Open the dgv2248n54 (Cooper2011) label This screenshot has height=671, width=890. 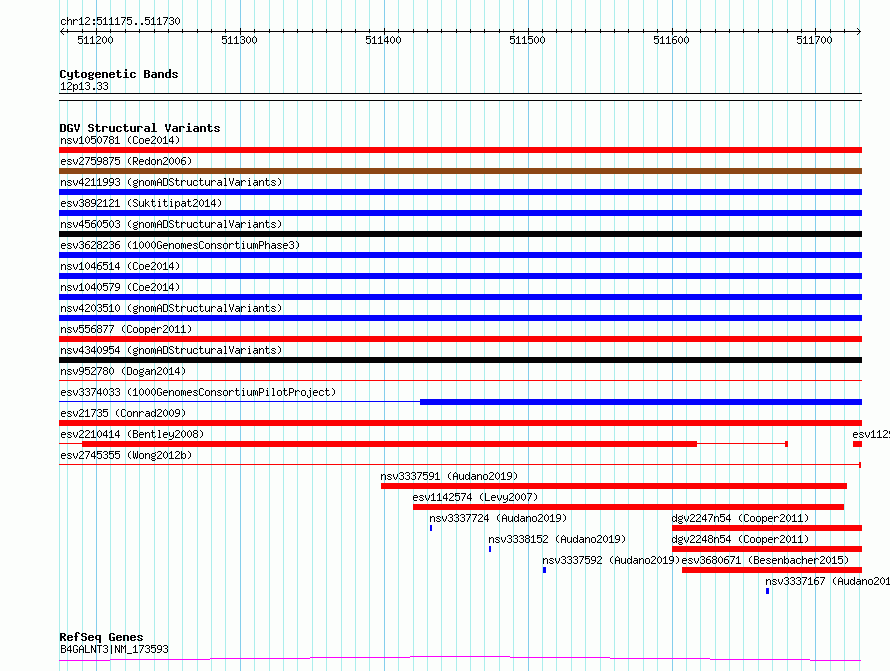[x=740, y=539]
